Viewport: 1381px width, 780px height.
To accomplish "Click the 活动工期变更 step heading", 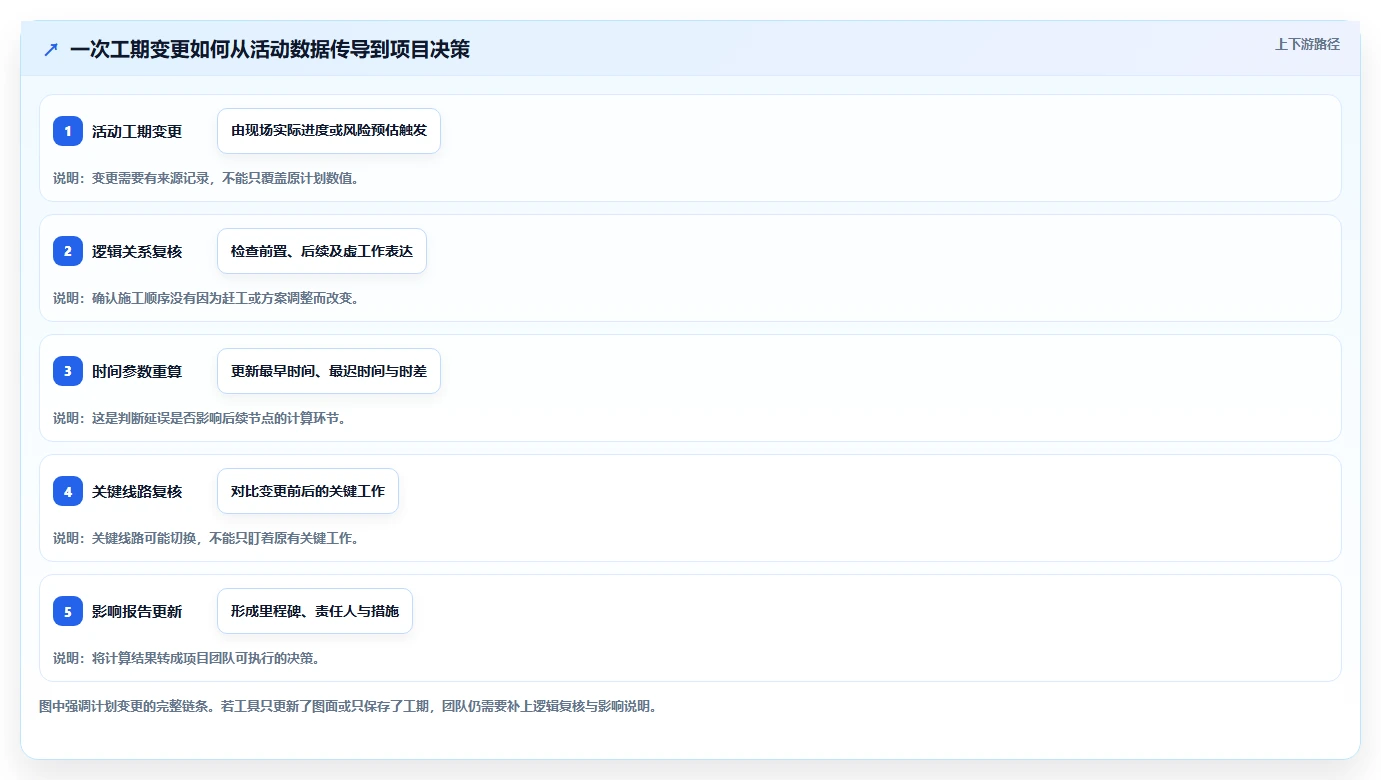I will pyautogui.click(x=137, y=131).
